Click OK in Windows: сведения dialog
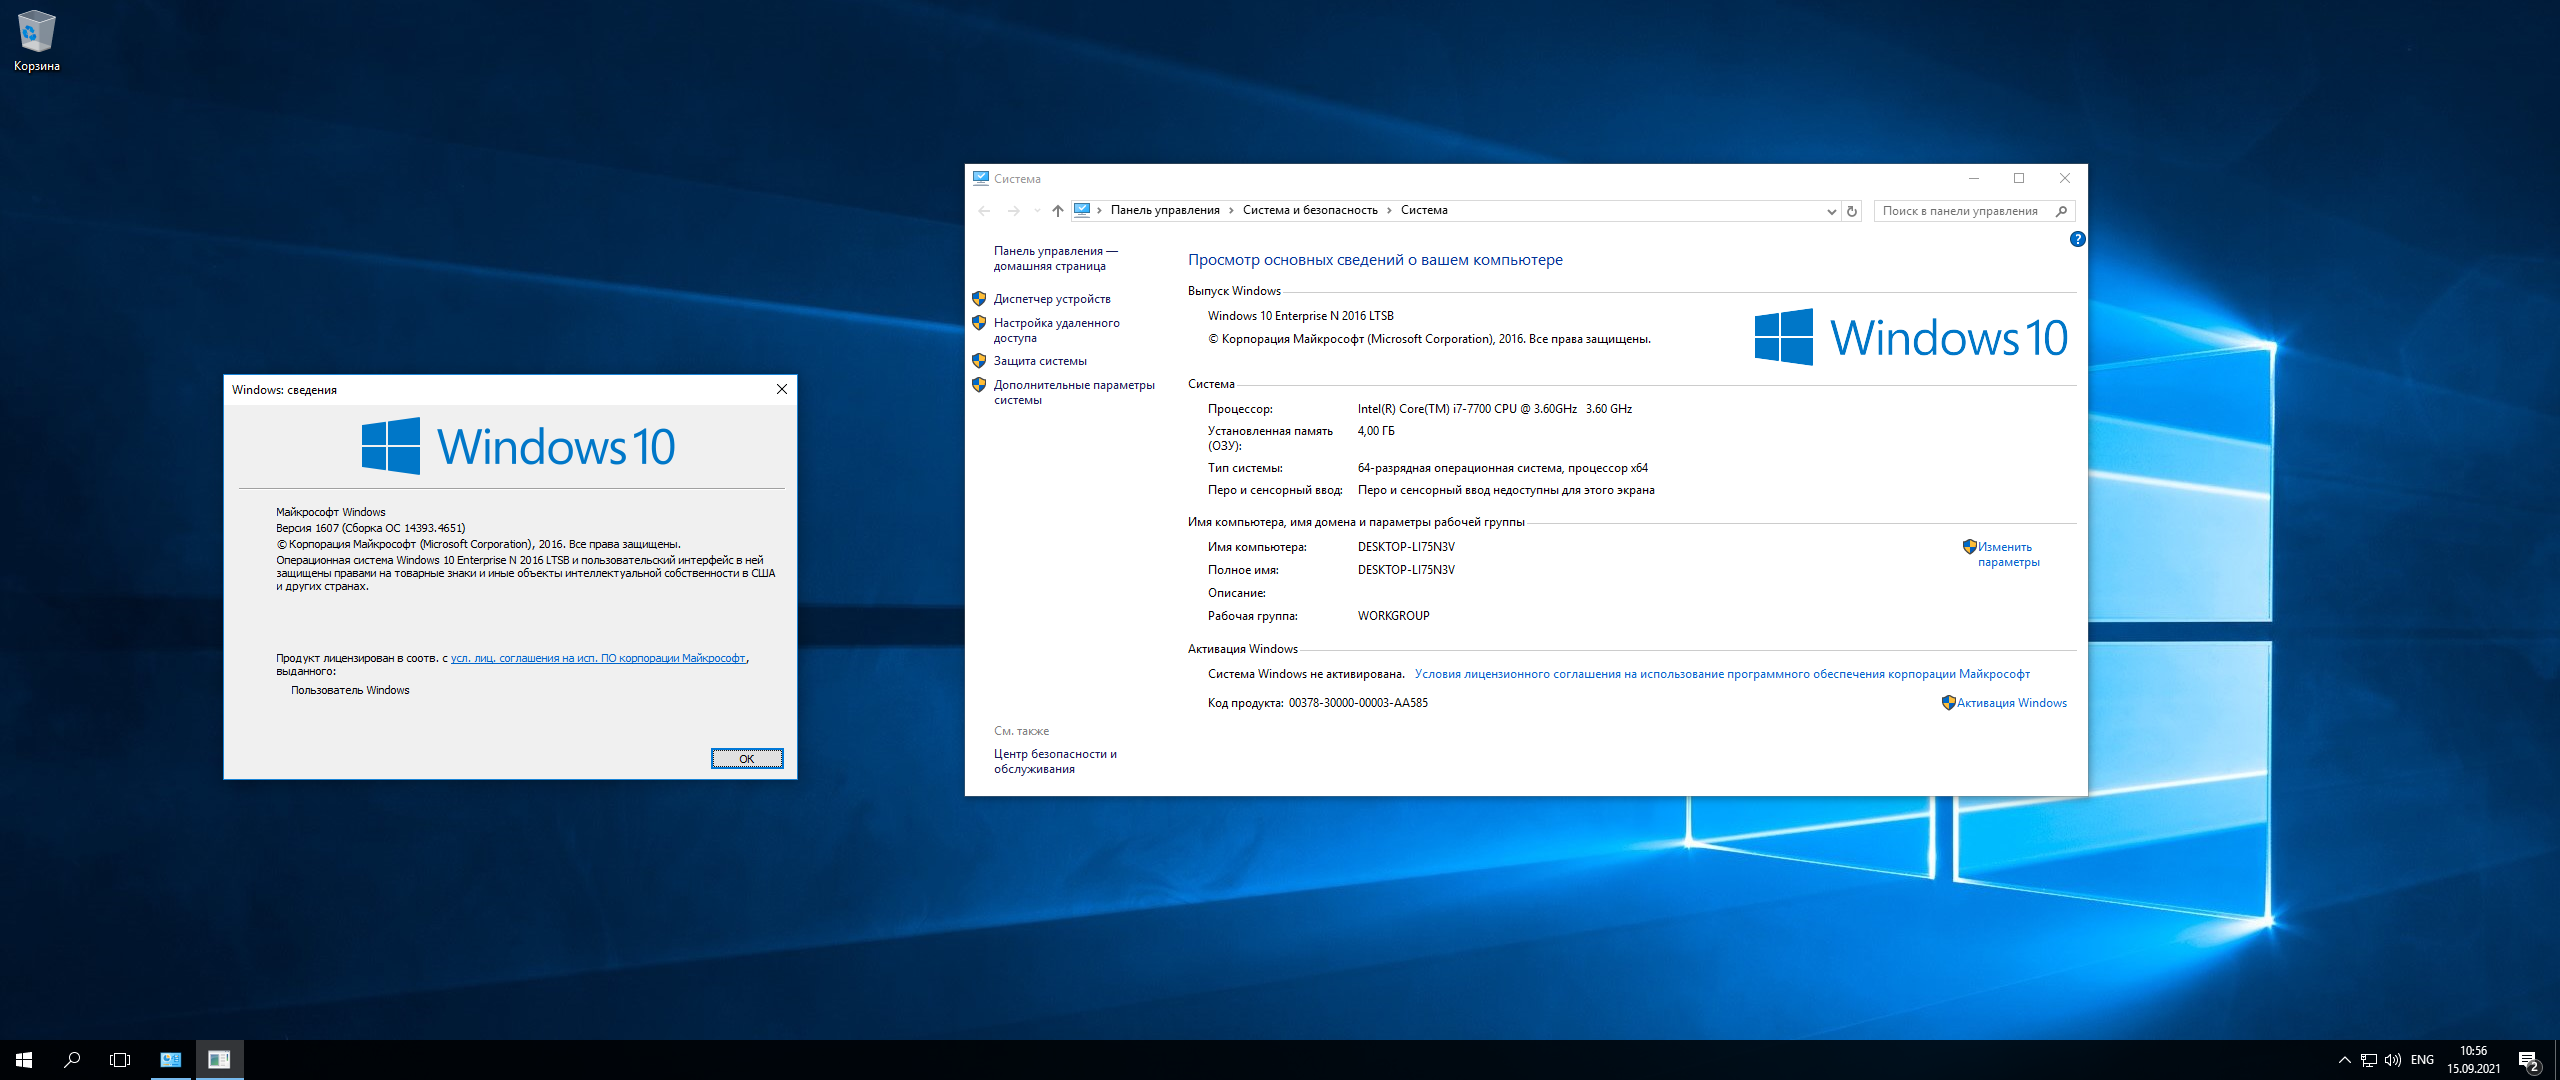 point(747,759)
